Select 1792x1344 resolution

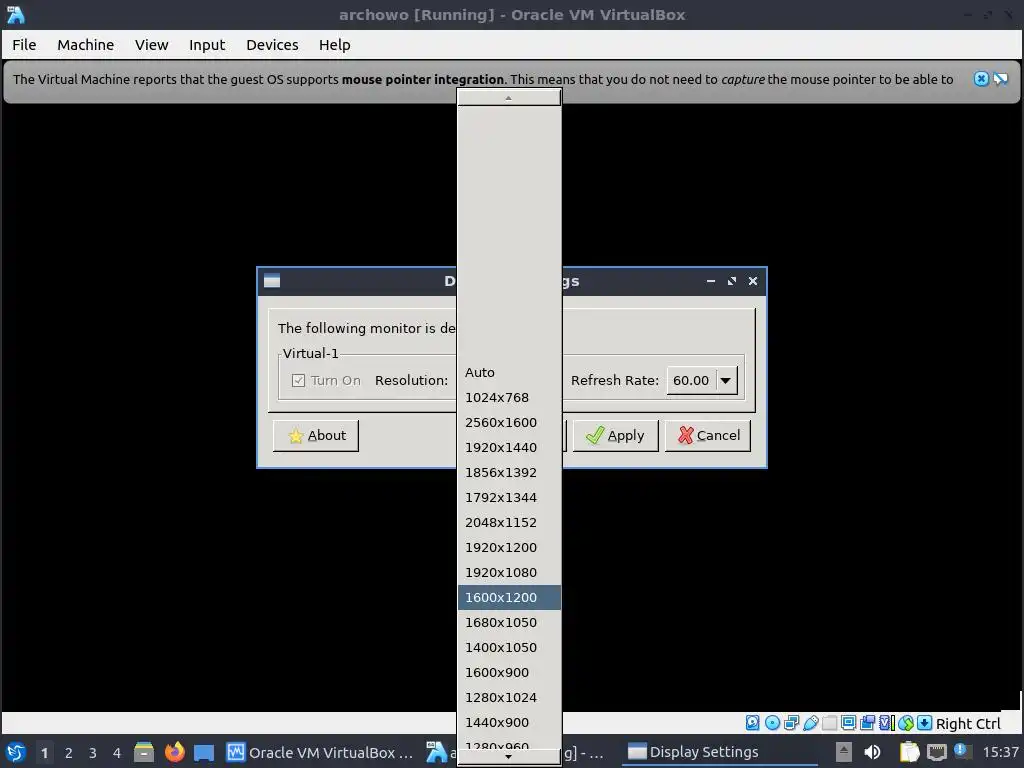[509, 498]
